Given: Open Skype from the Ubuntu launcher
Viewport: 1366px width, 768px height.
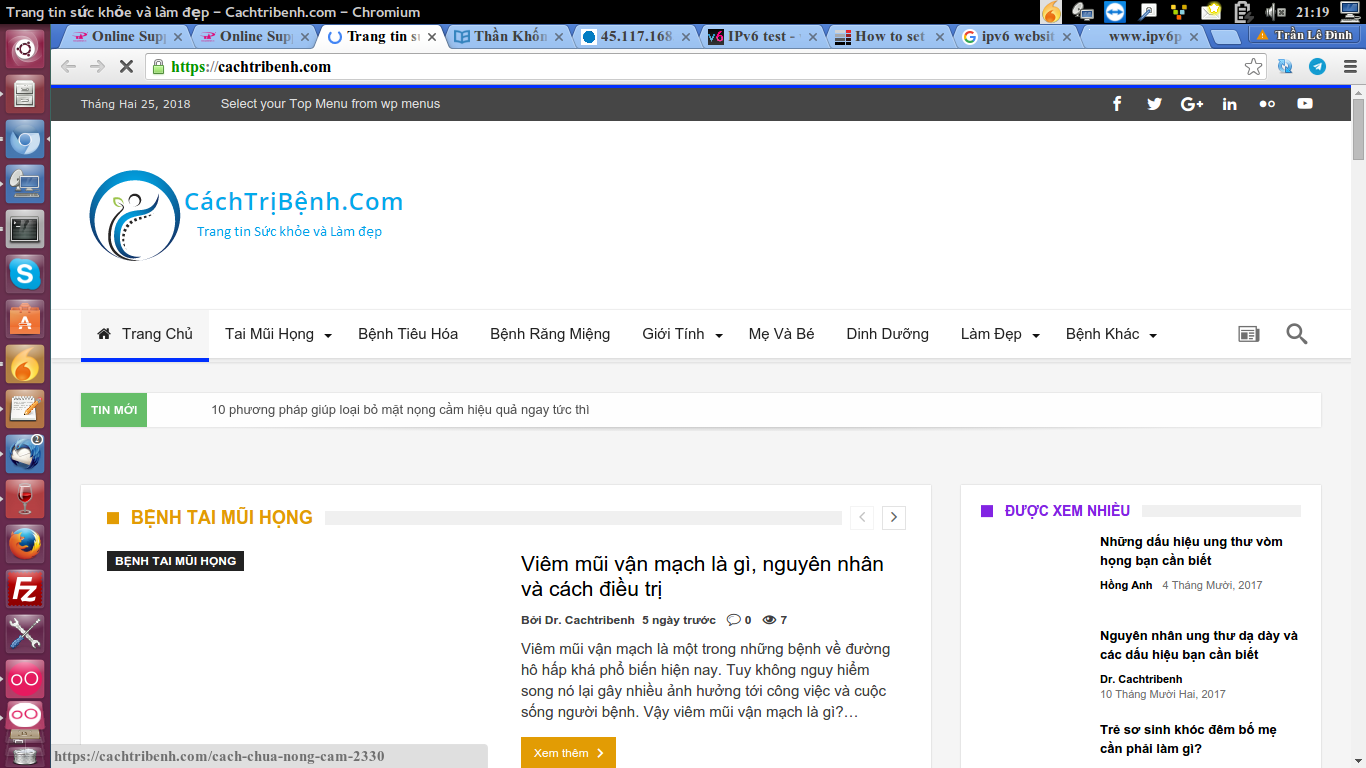Looking at the screenshot, I should point(25,273).
